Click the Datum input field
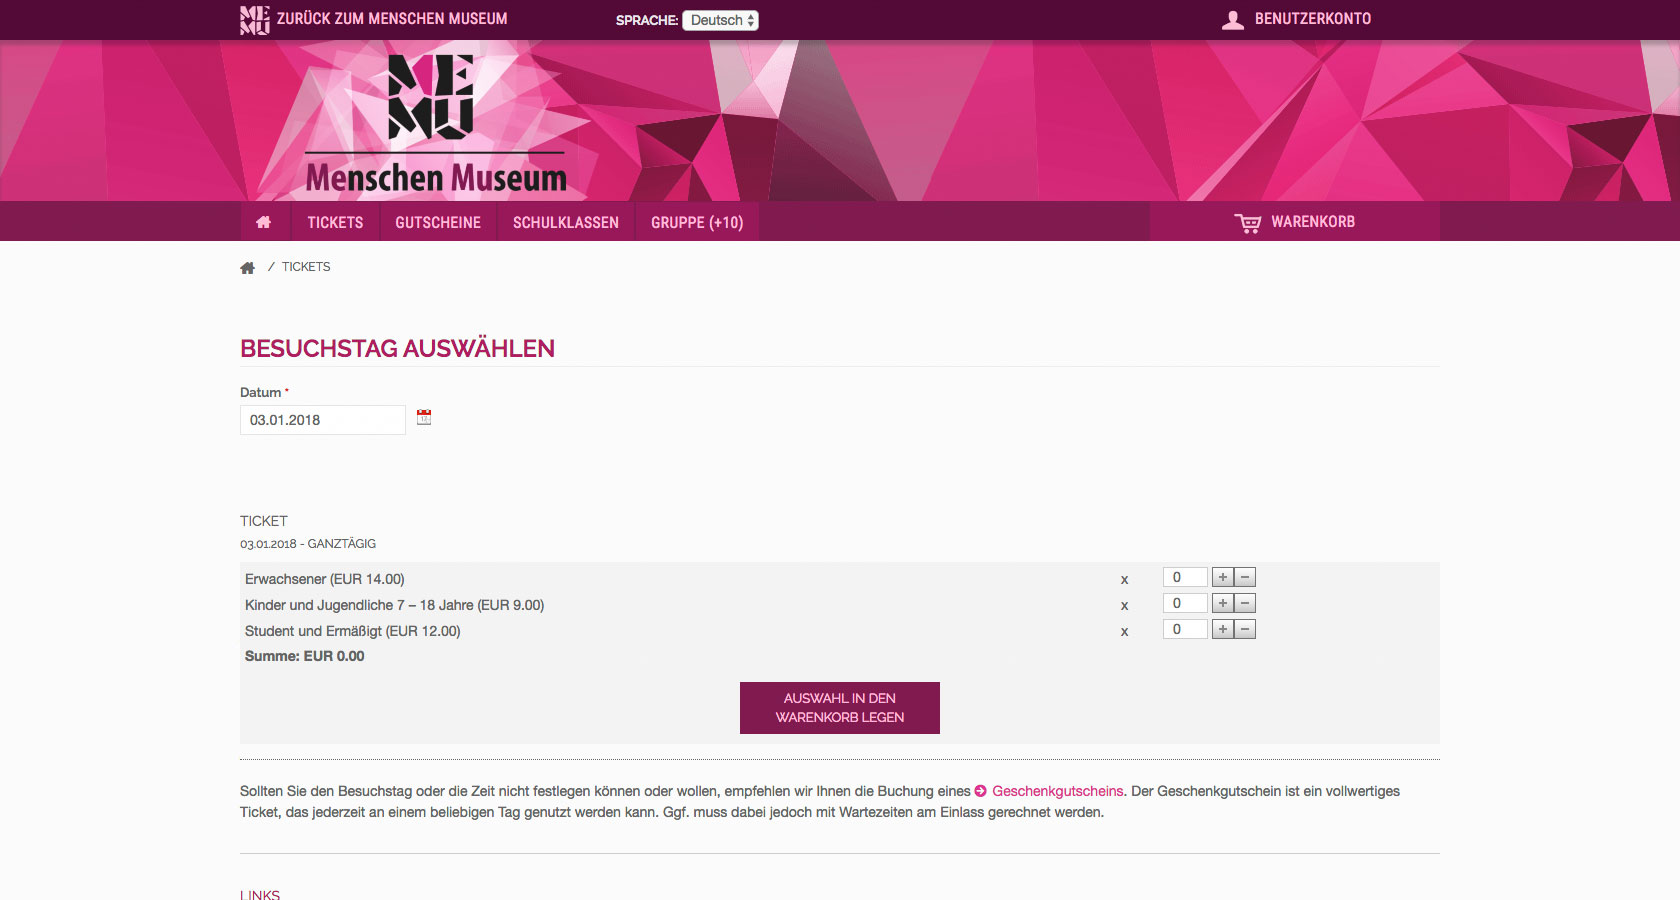Image resolution: width=1680 pixels, height=900 pixels. tap(323, 420)
